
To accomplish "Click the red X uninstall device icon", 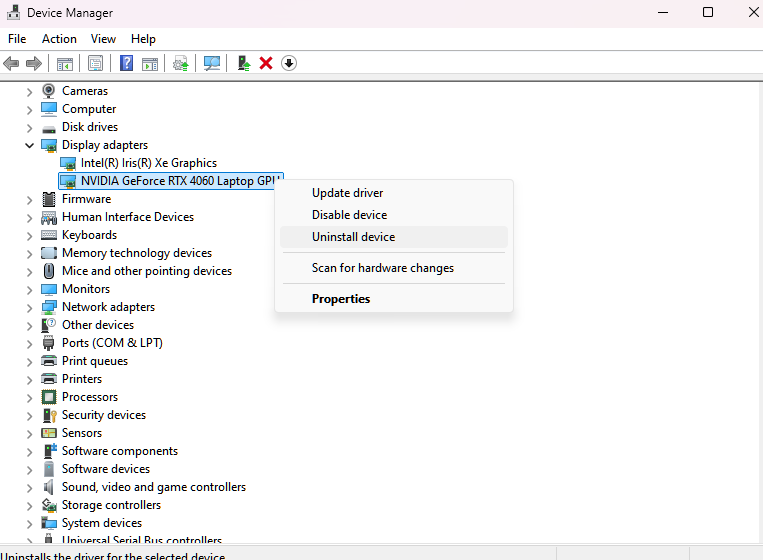I will point(266,63).
